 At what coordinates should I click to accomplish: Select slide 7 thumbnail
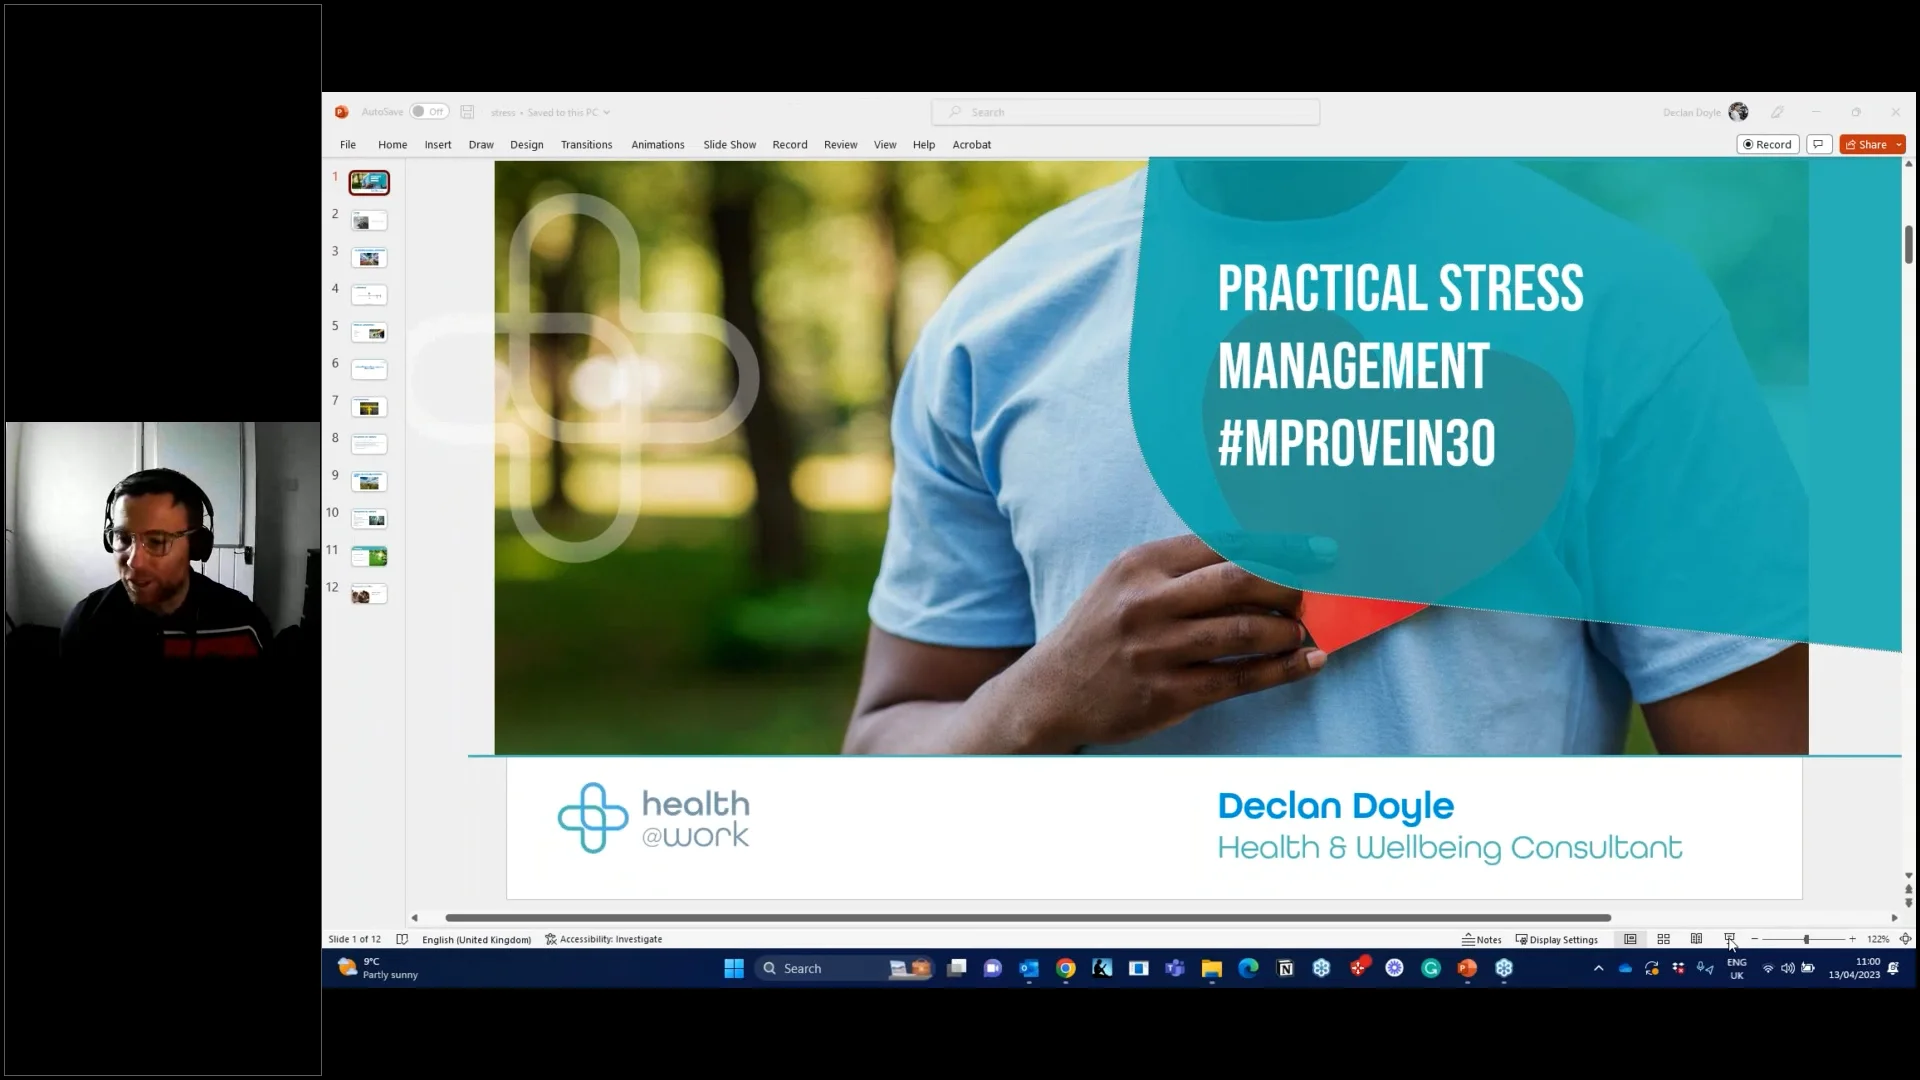tap(369, 407)
